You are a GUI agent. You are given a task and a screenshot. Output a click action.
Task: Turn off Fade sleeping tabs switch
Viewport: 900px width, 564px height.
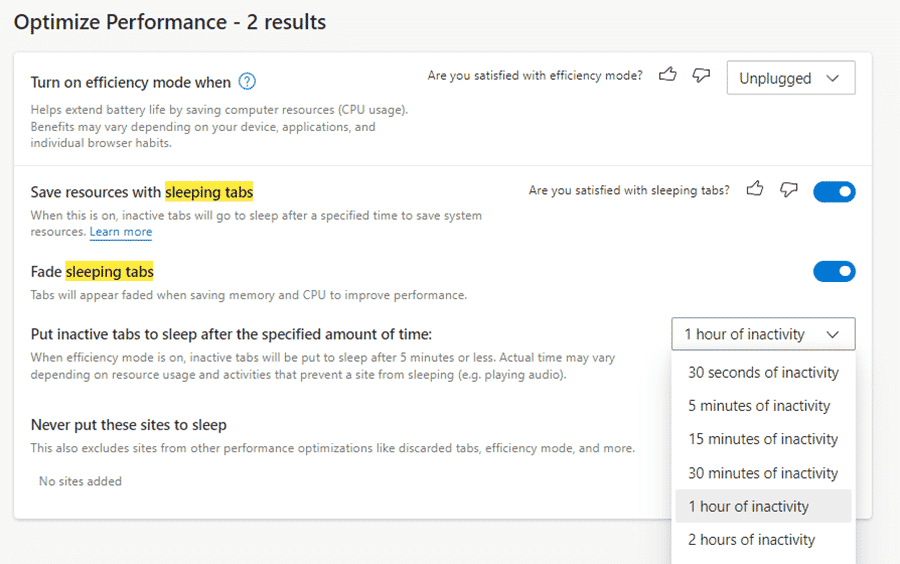click(x=834, y=271)
